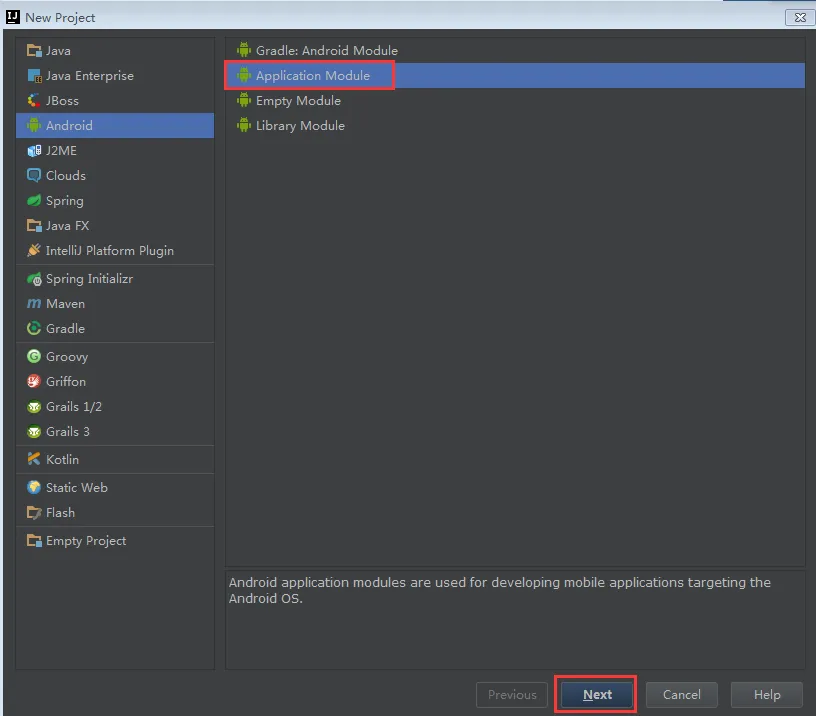
Task: Choose the Spring leaf icon
Action: (x=34, y=200)
